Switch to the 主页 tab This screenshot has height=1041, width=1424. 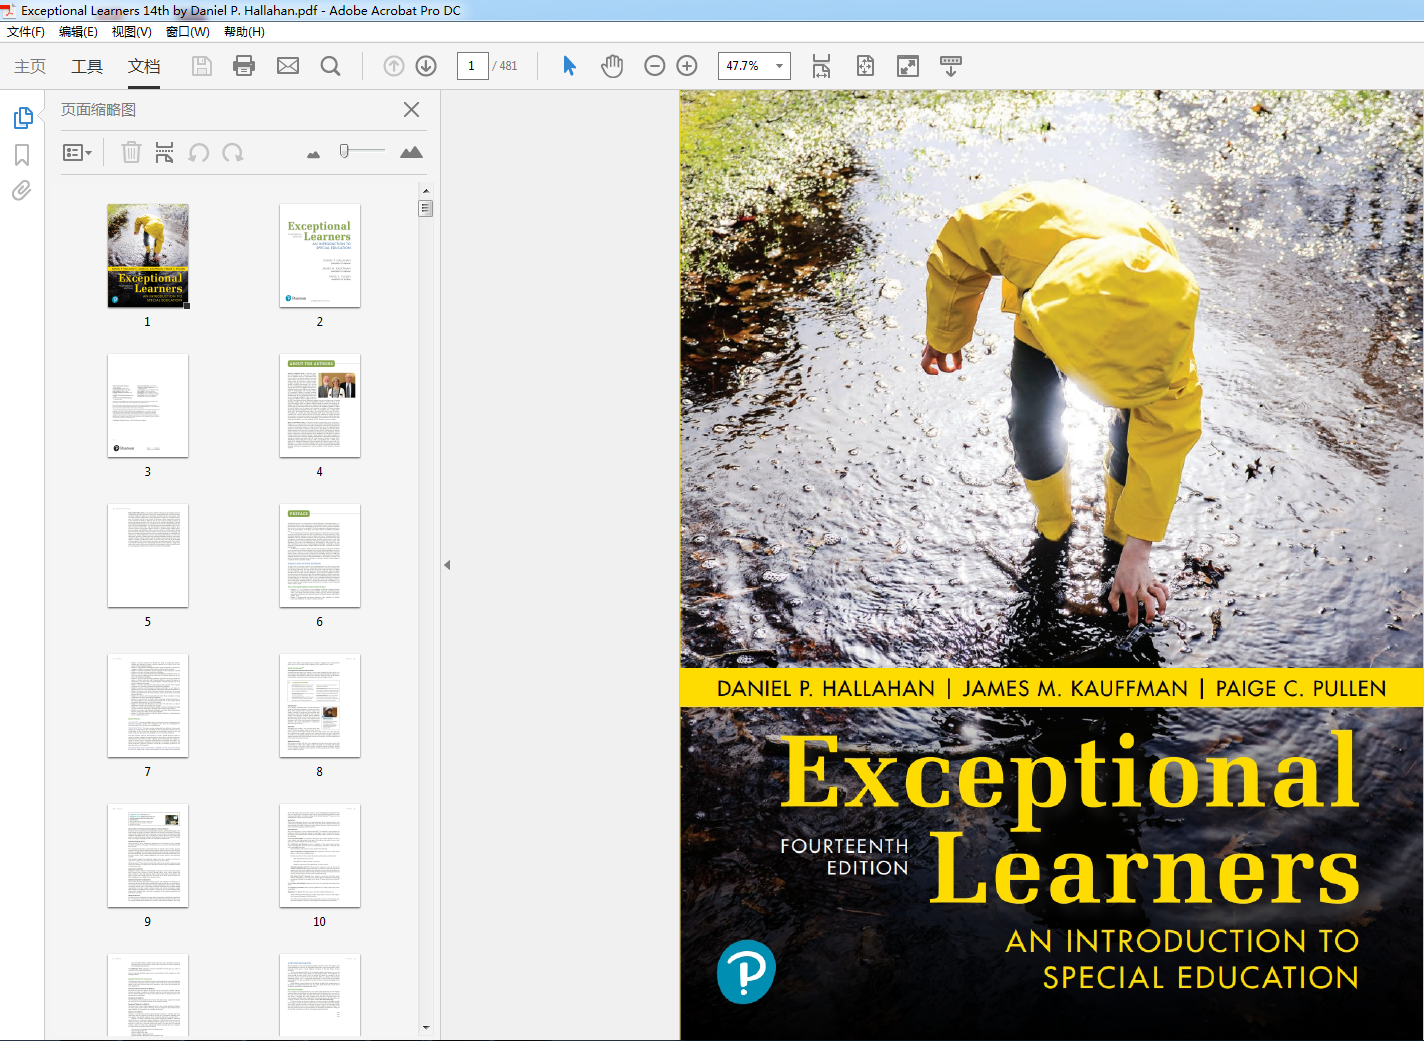pos(30,66)
